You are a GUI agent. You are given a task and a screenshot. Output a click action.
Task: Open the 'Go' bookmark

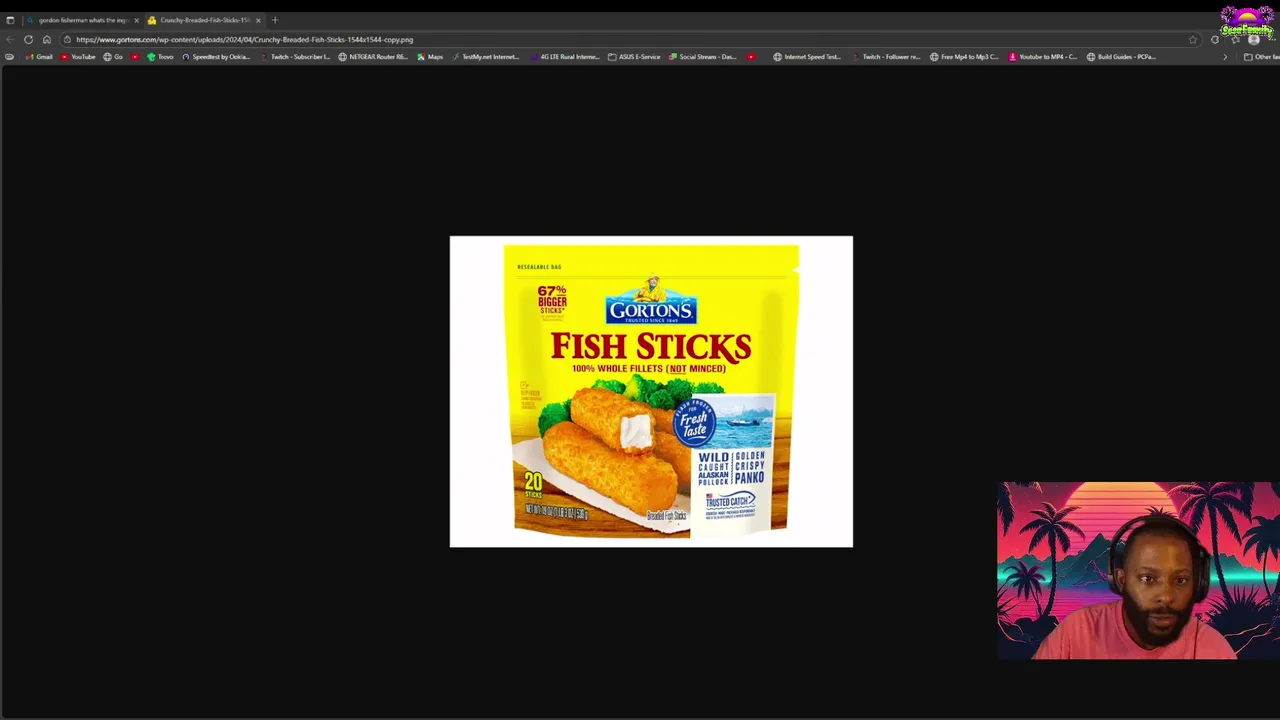tap(113, 57)
